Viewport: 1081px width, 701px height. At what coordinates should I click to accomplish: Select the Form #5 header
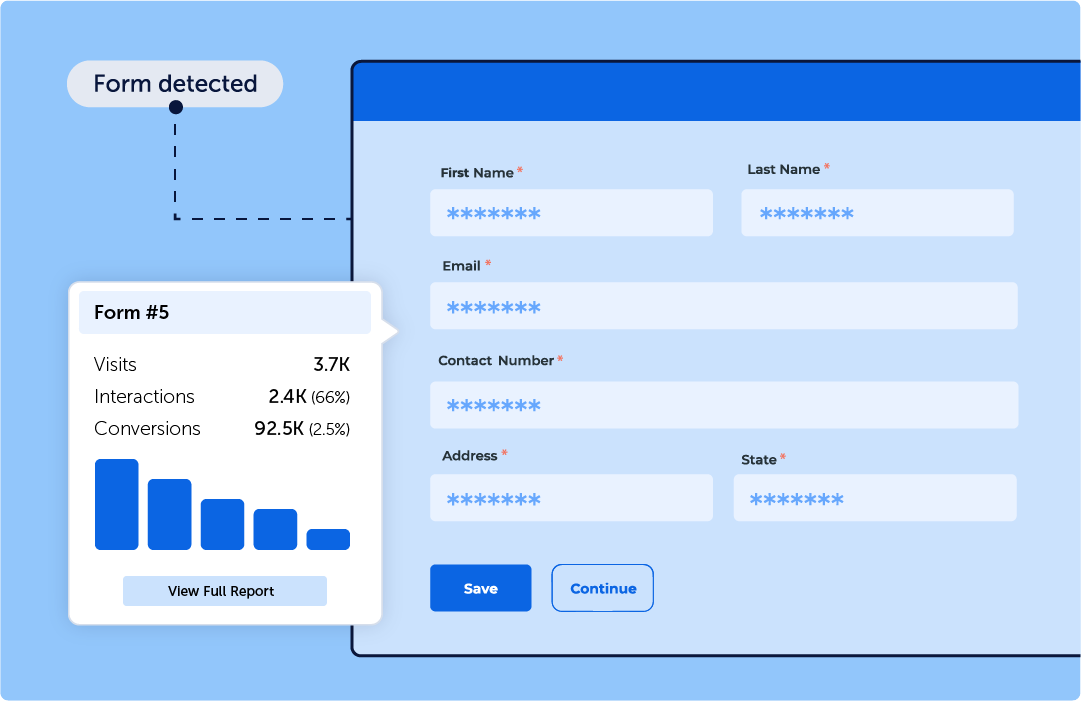pyautogui.click(x=224, y=313)
